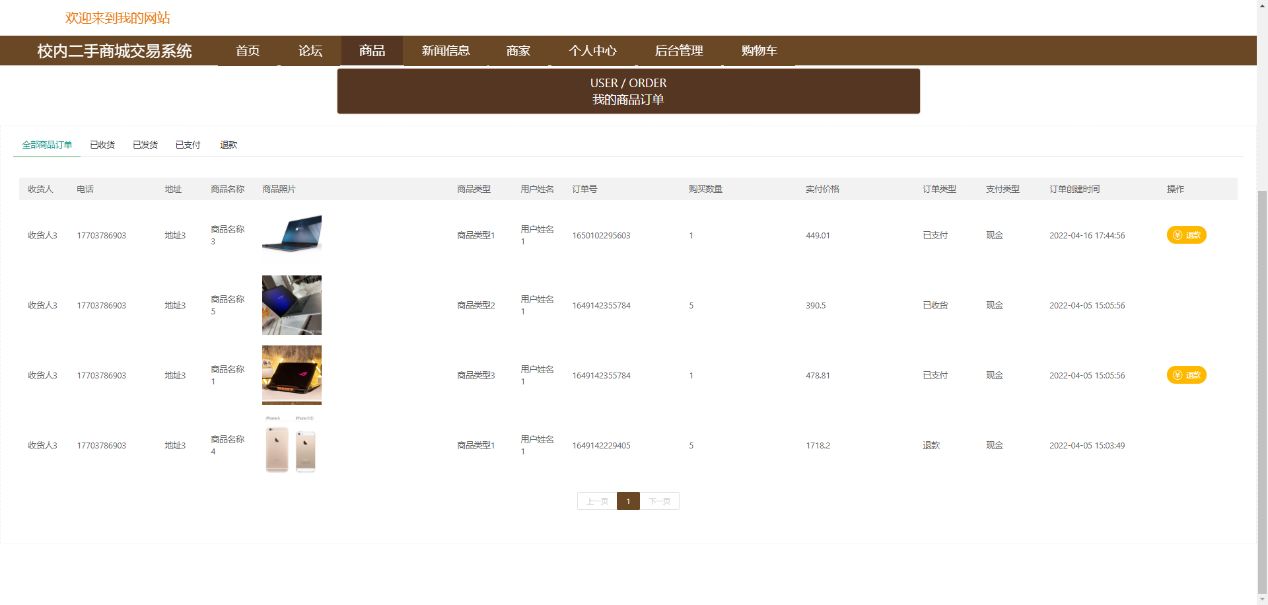
Task: Open the product photo for 商品名称5
Action: (292, 305)
